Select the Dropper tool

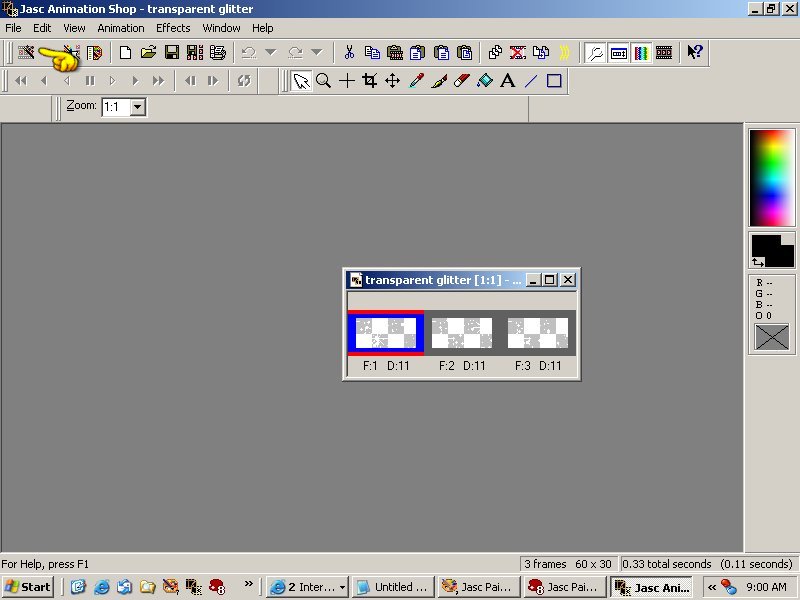point(416,81)
